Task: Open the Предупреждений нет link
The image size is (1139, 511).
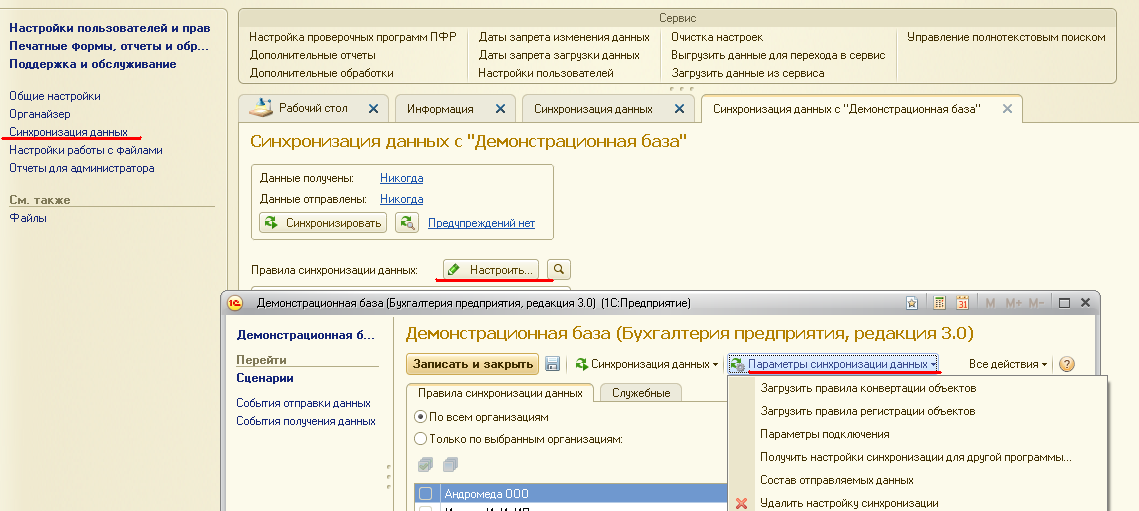Action: tap(481, 223)
